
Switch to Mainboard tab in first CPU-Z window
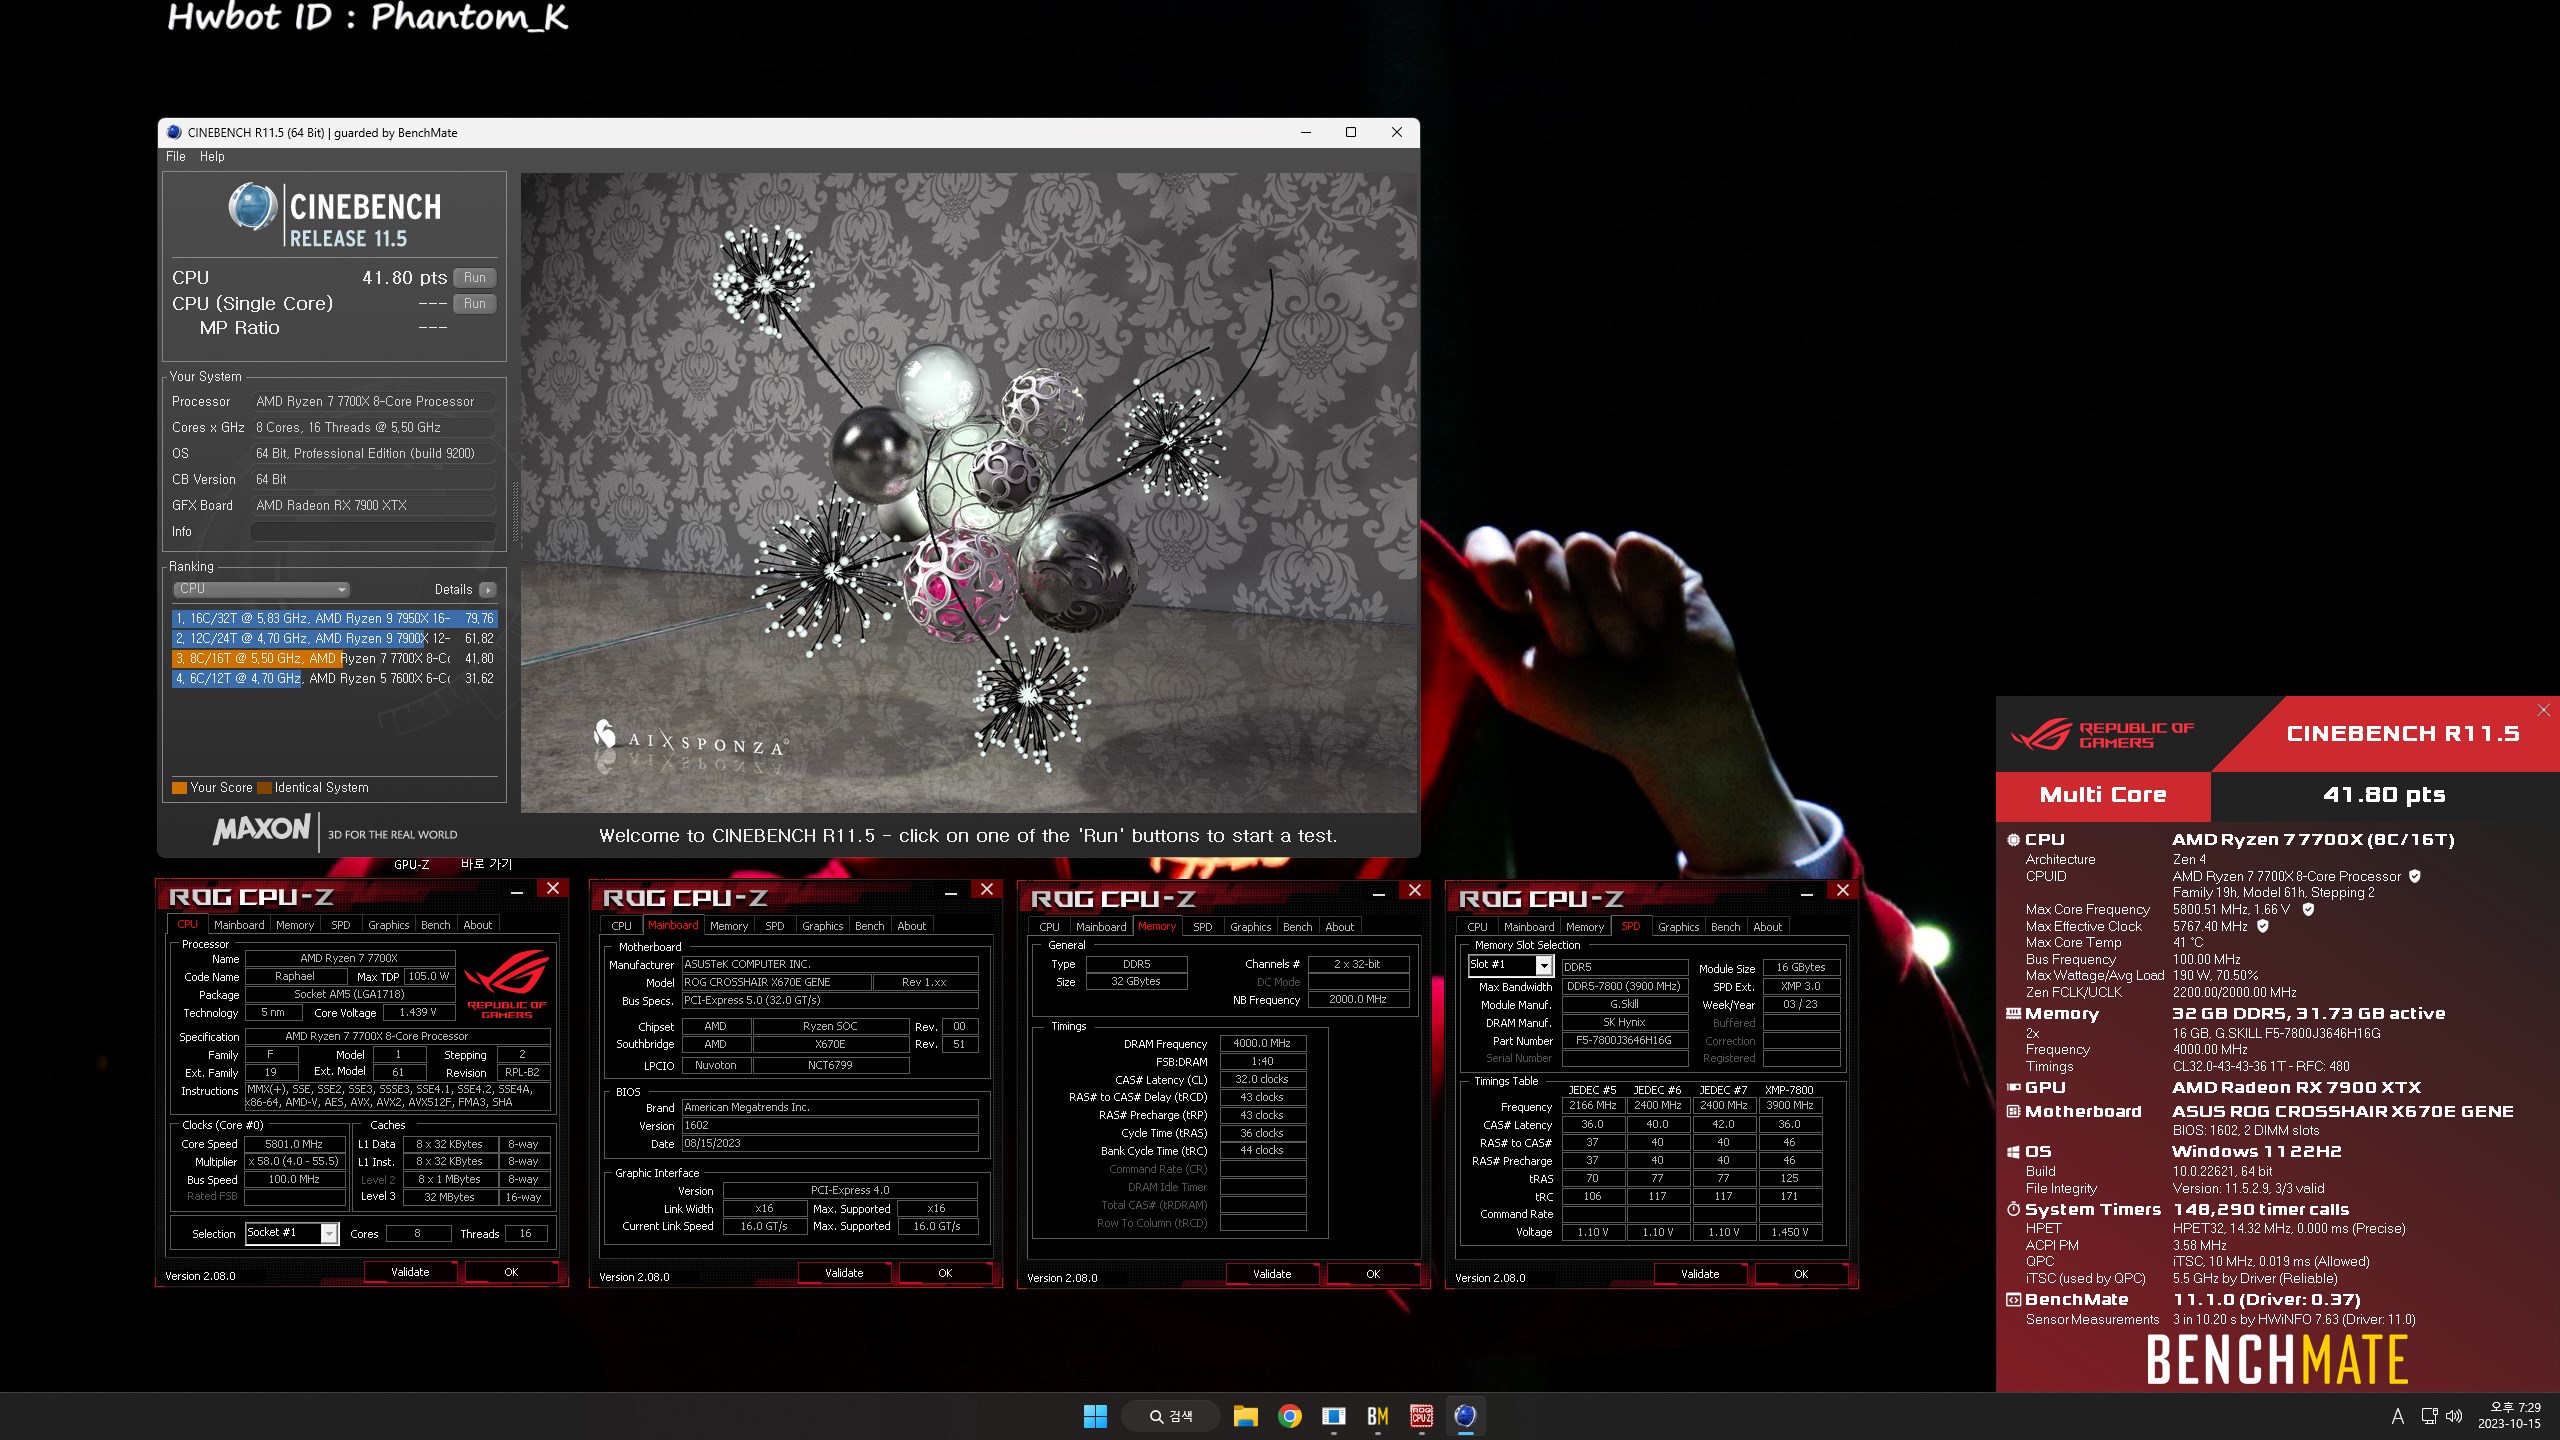[x=239, y=925]
